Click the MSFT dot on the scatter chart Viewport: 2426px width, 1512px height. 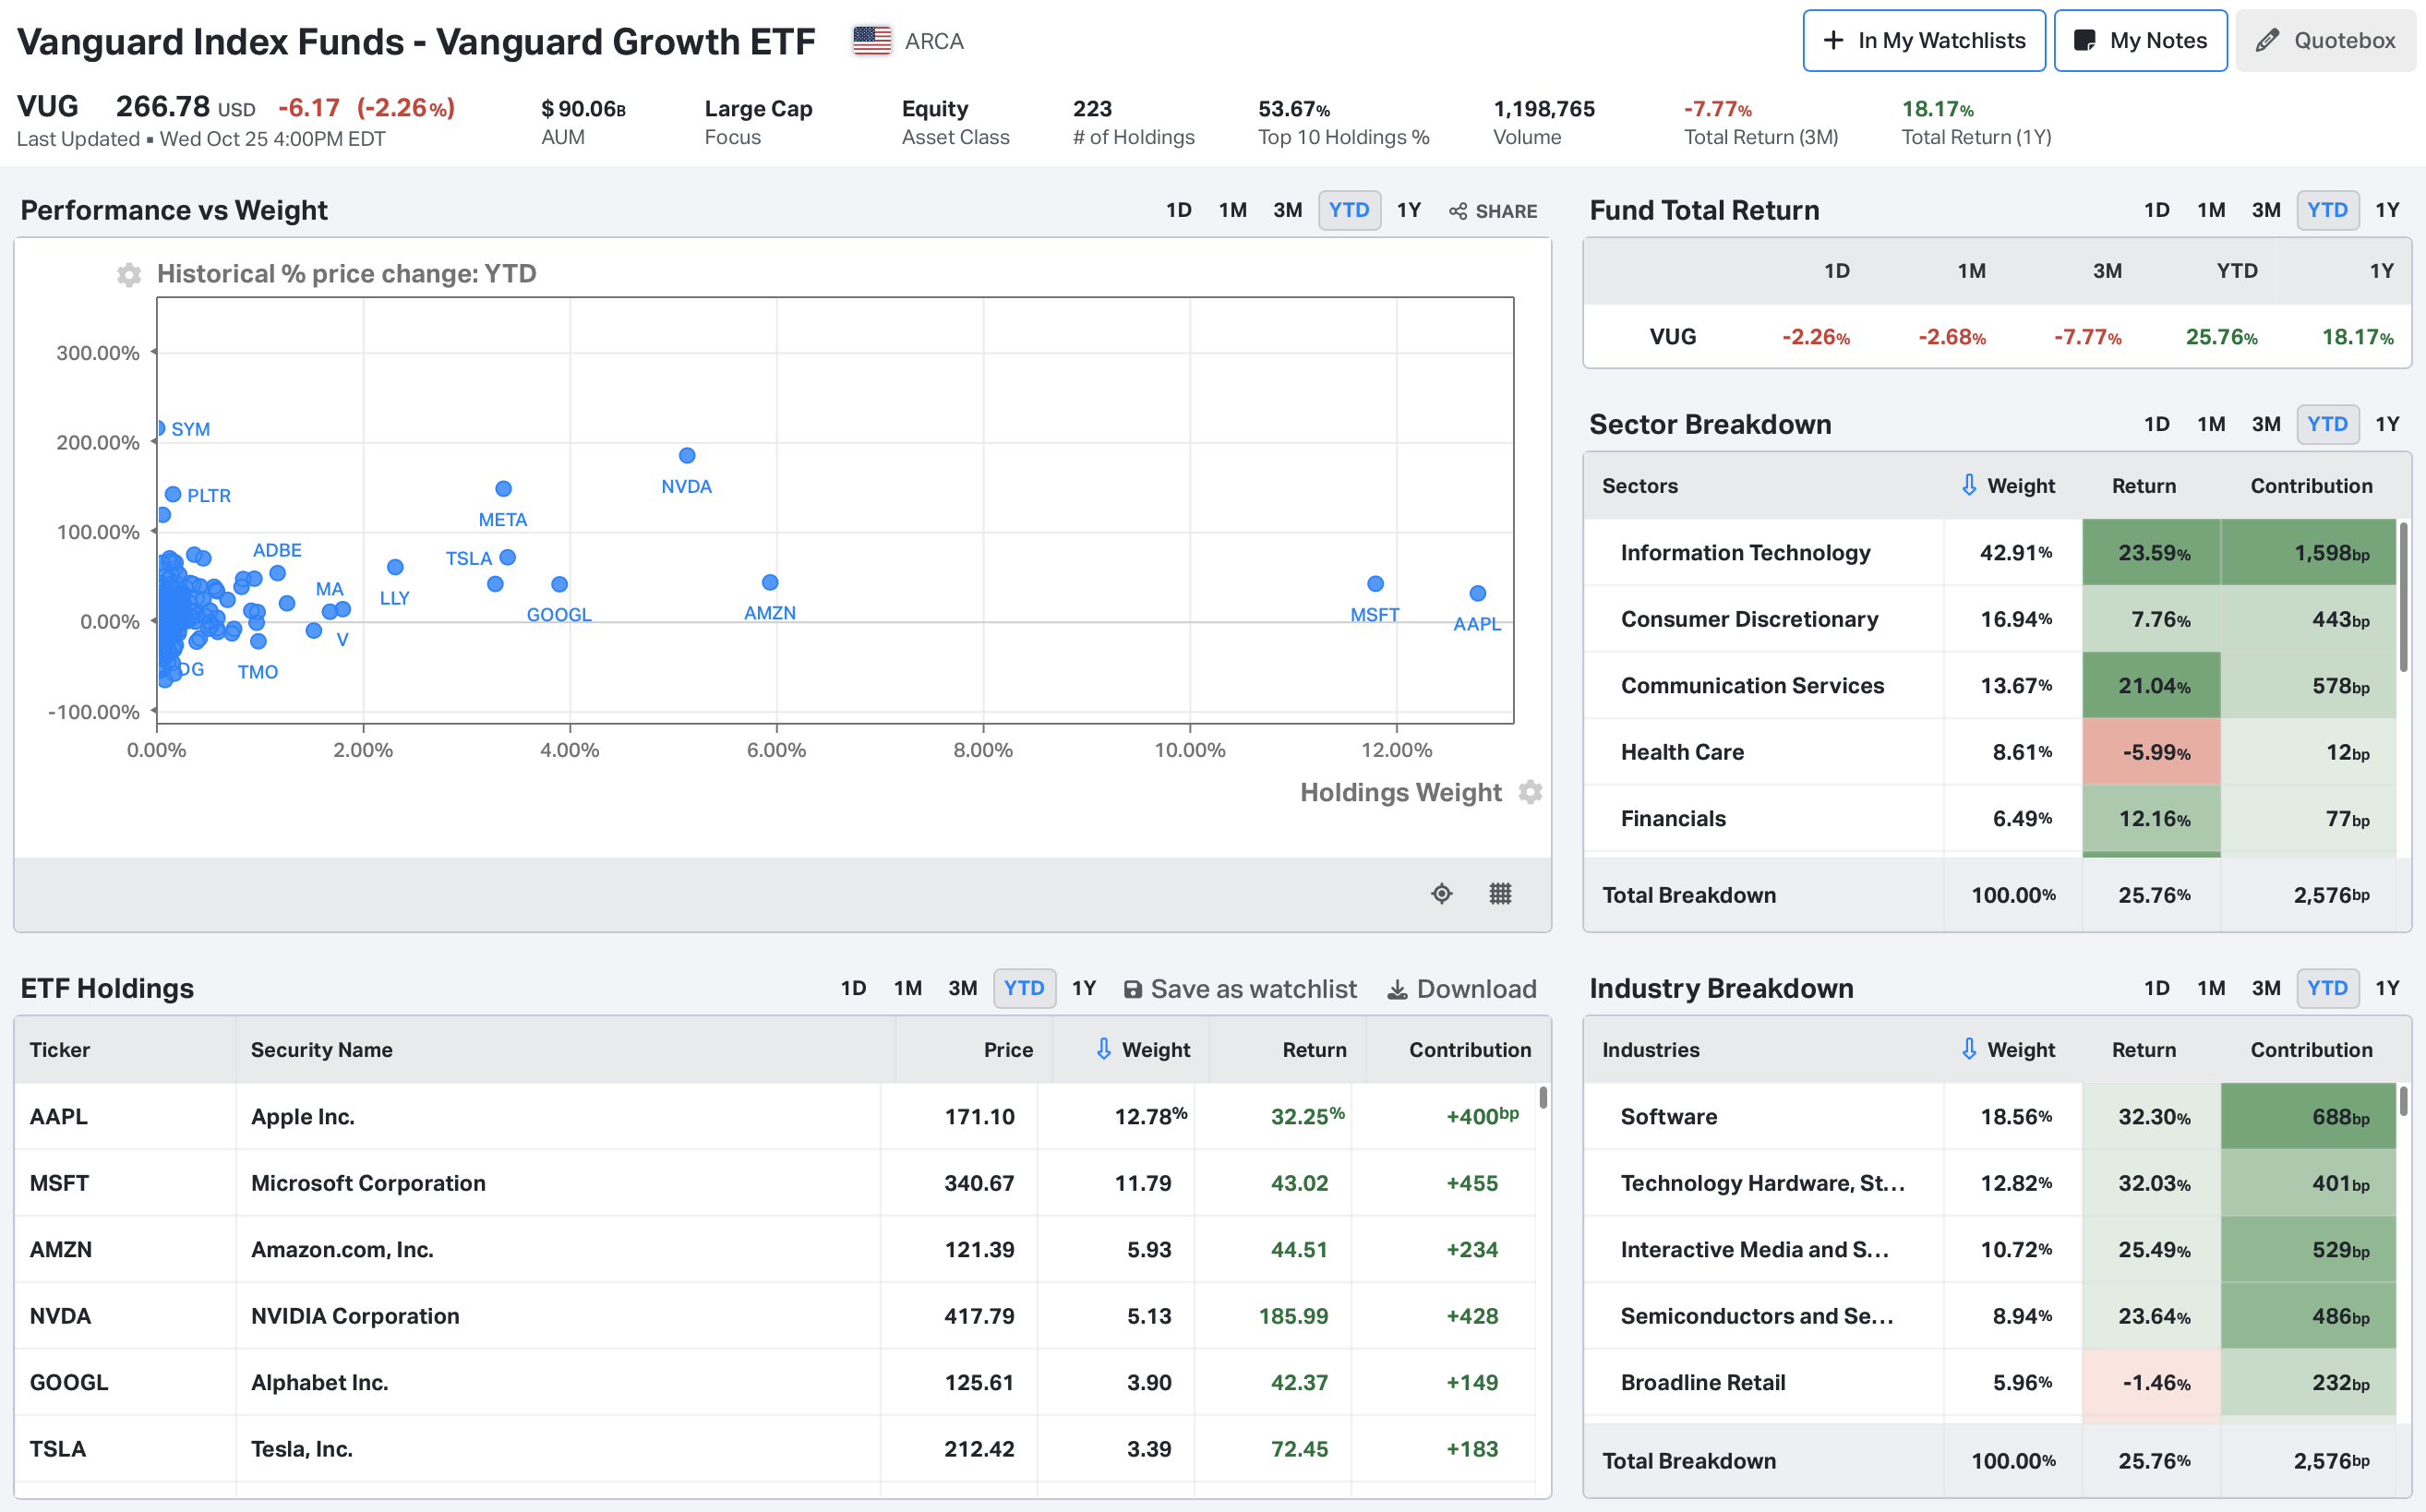pos(1375,583)
